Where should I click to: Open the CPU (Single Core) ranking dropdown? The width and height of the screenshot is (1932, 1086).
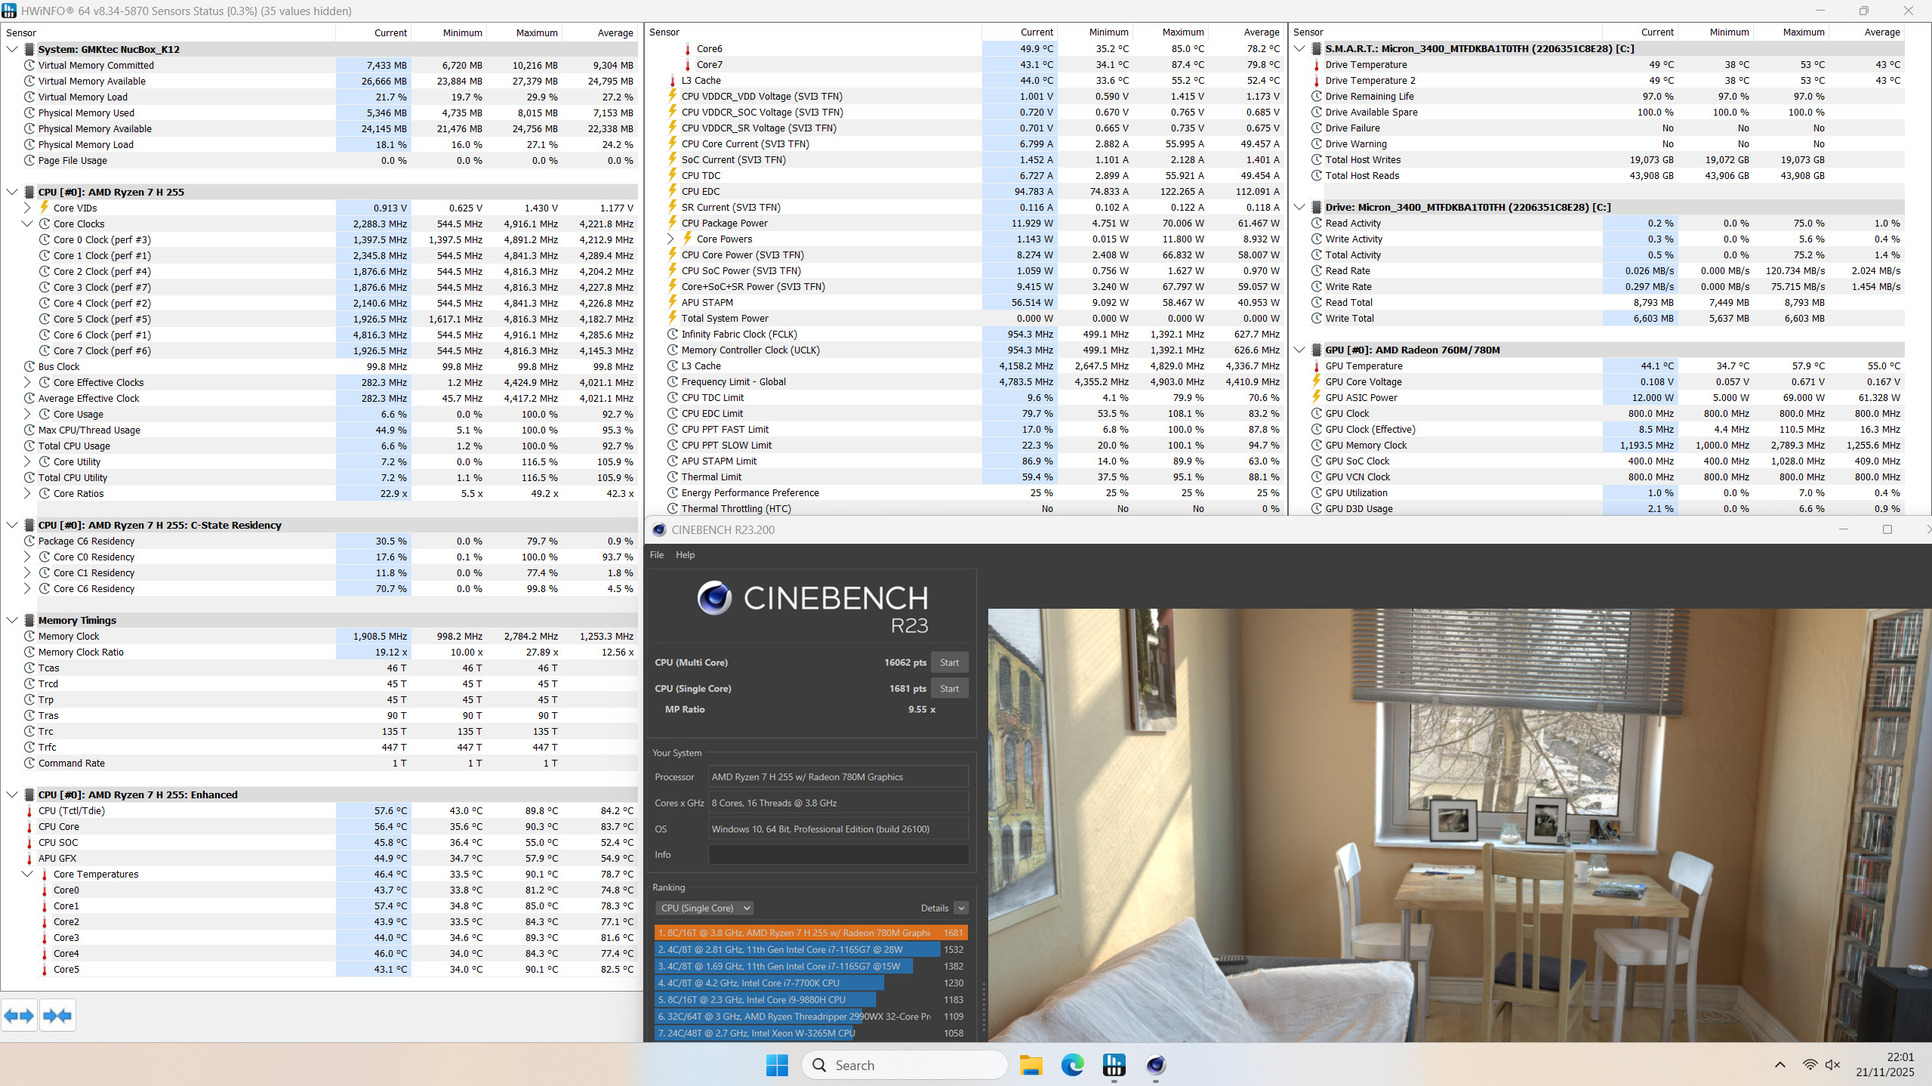click(705, 908)
